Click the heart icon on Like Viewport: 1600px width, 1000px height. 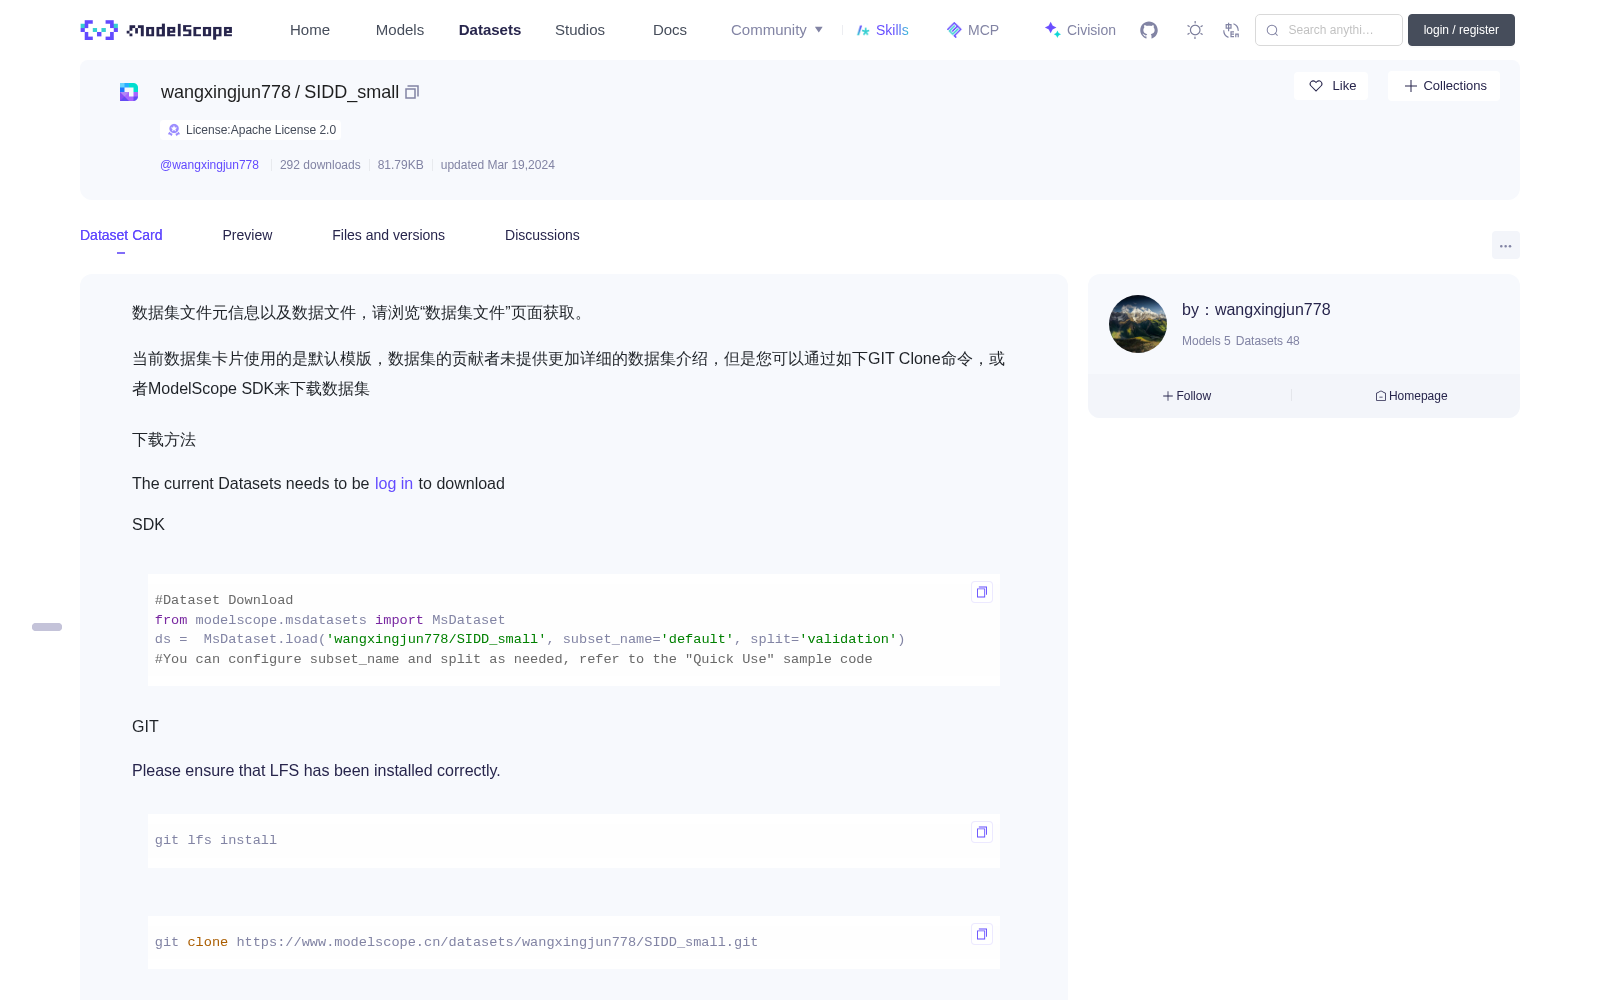(1316, 86)
